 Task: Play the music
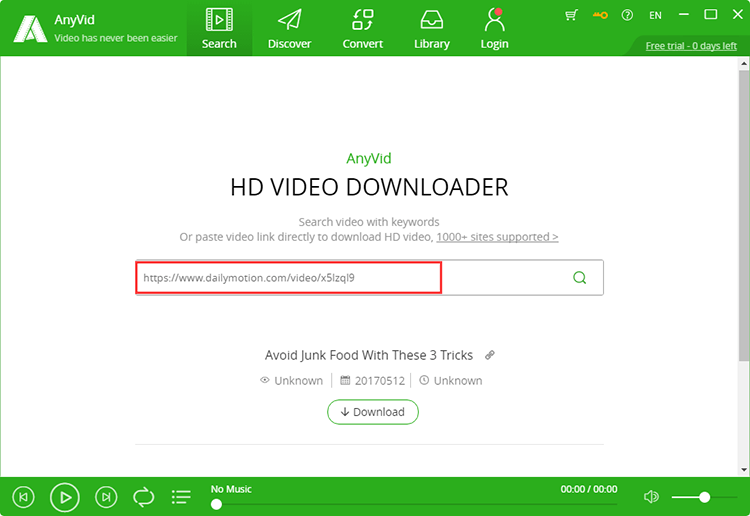pyautogui.click(x=65, y=497)
